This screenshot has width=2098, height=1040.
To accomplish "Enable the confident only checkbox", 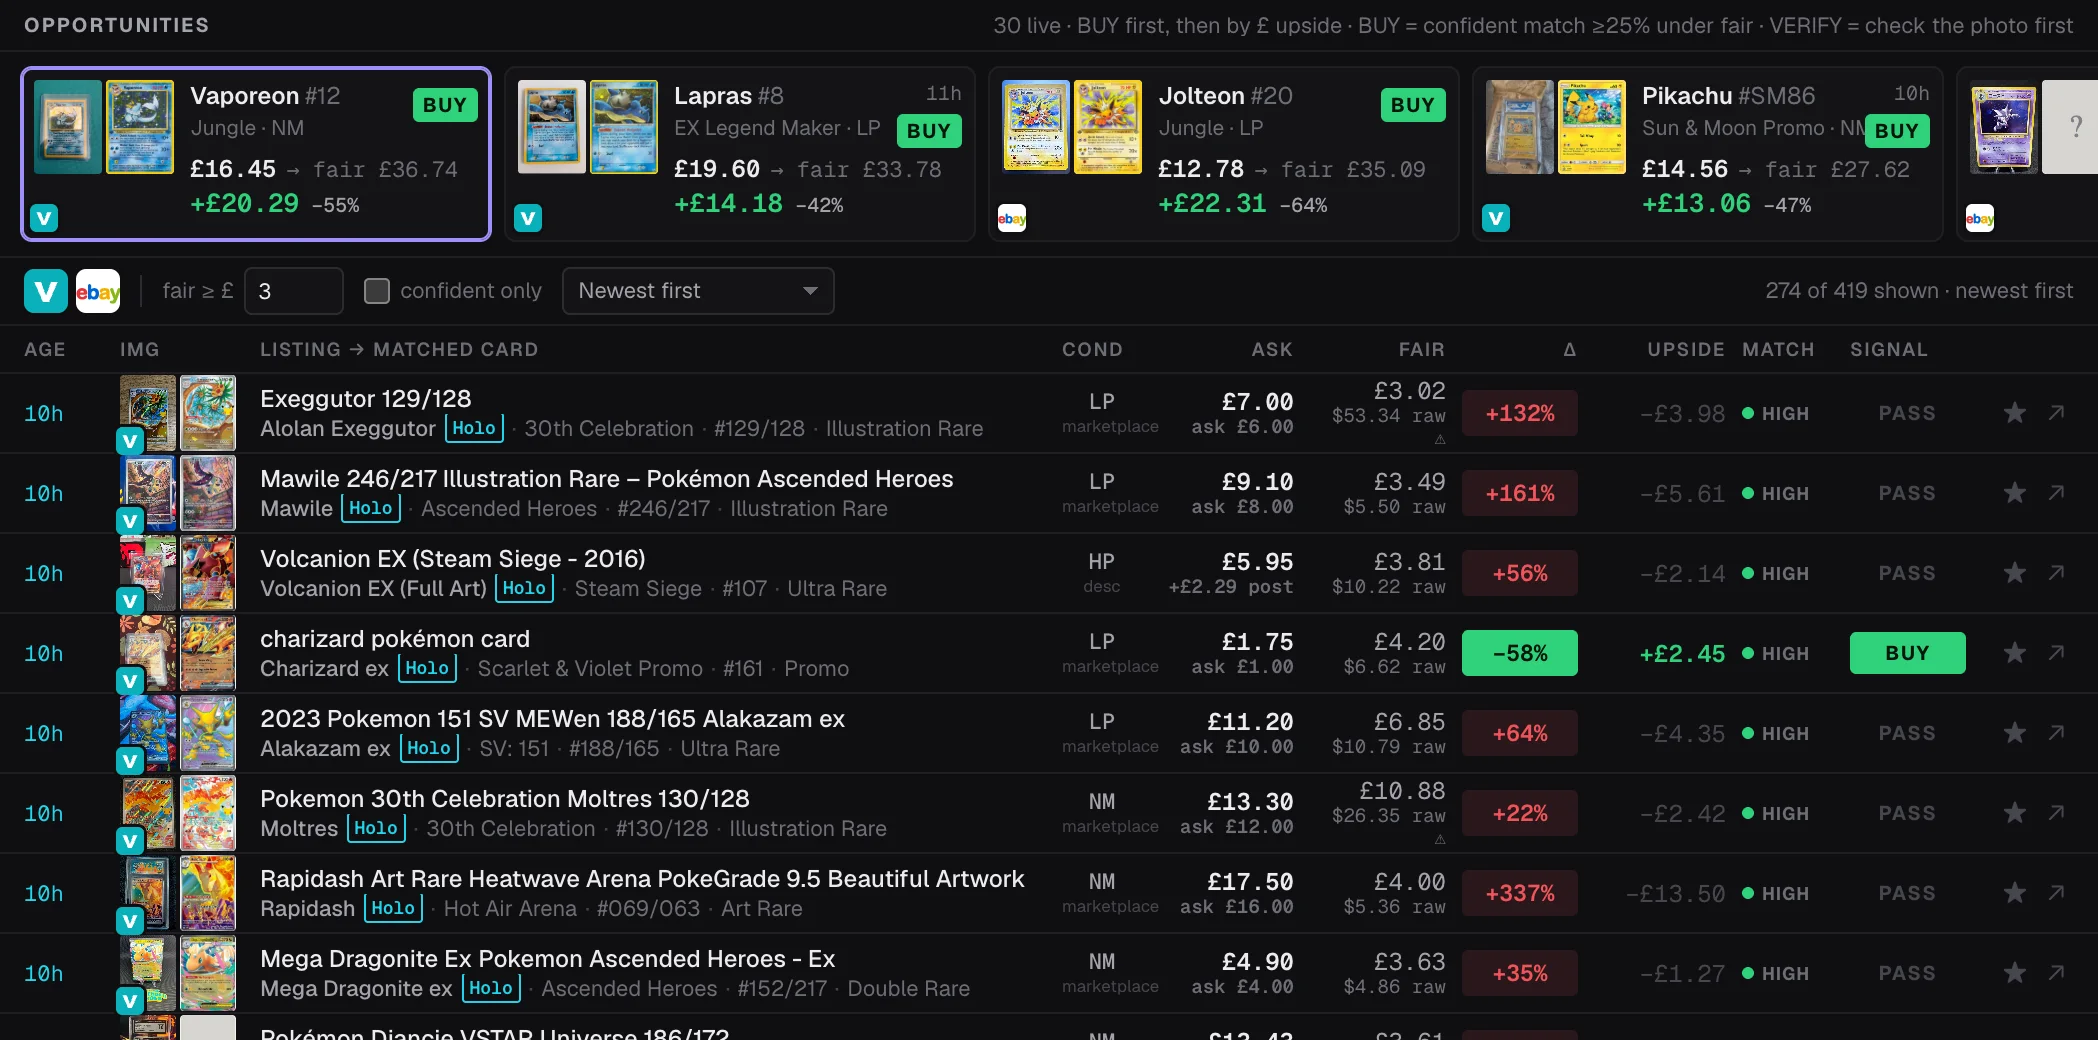I will click(x=377, y=291).
